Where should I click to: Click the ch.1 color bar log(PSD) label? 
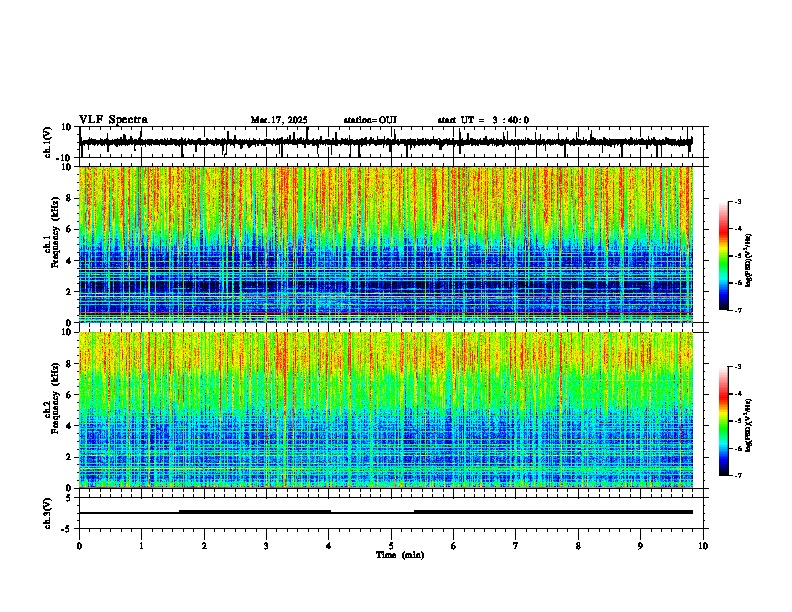tap(749, 261)
